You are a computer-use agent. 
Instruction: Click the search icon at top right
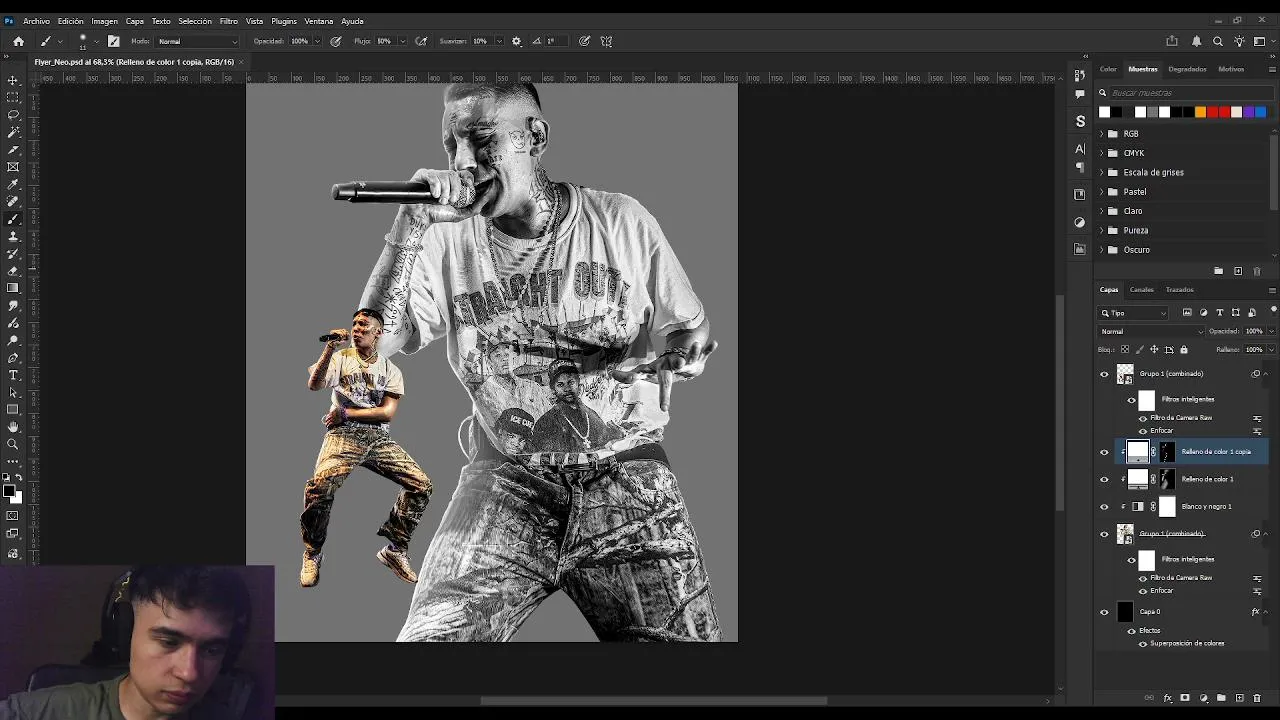[1217, 41]
